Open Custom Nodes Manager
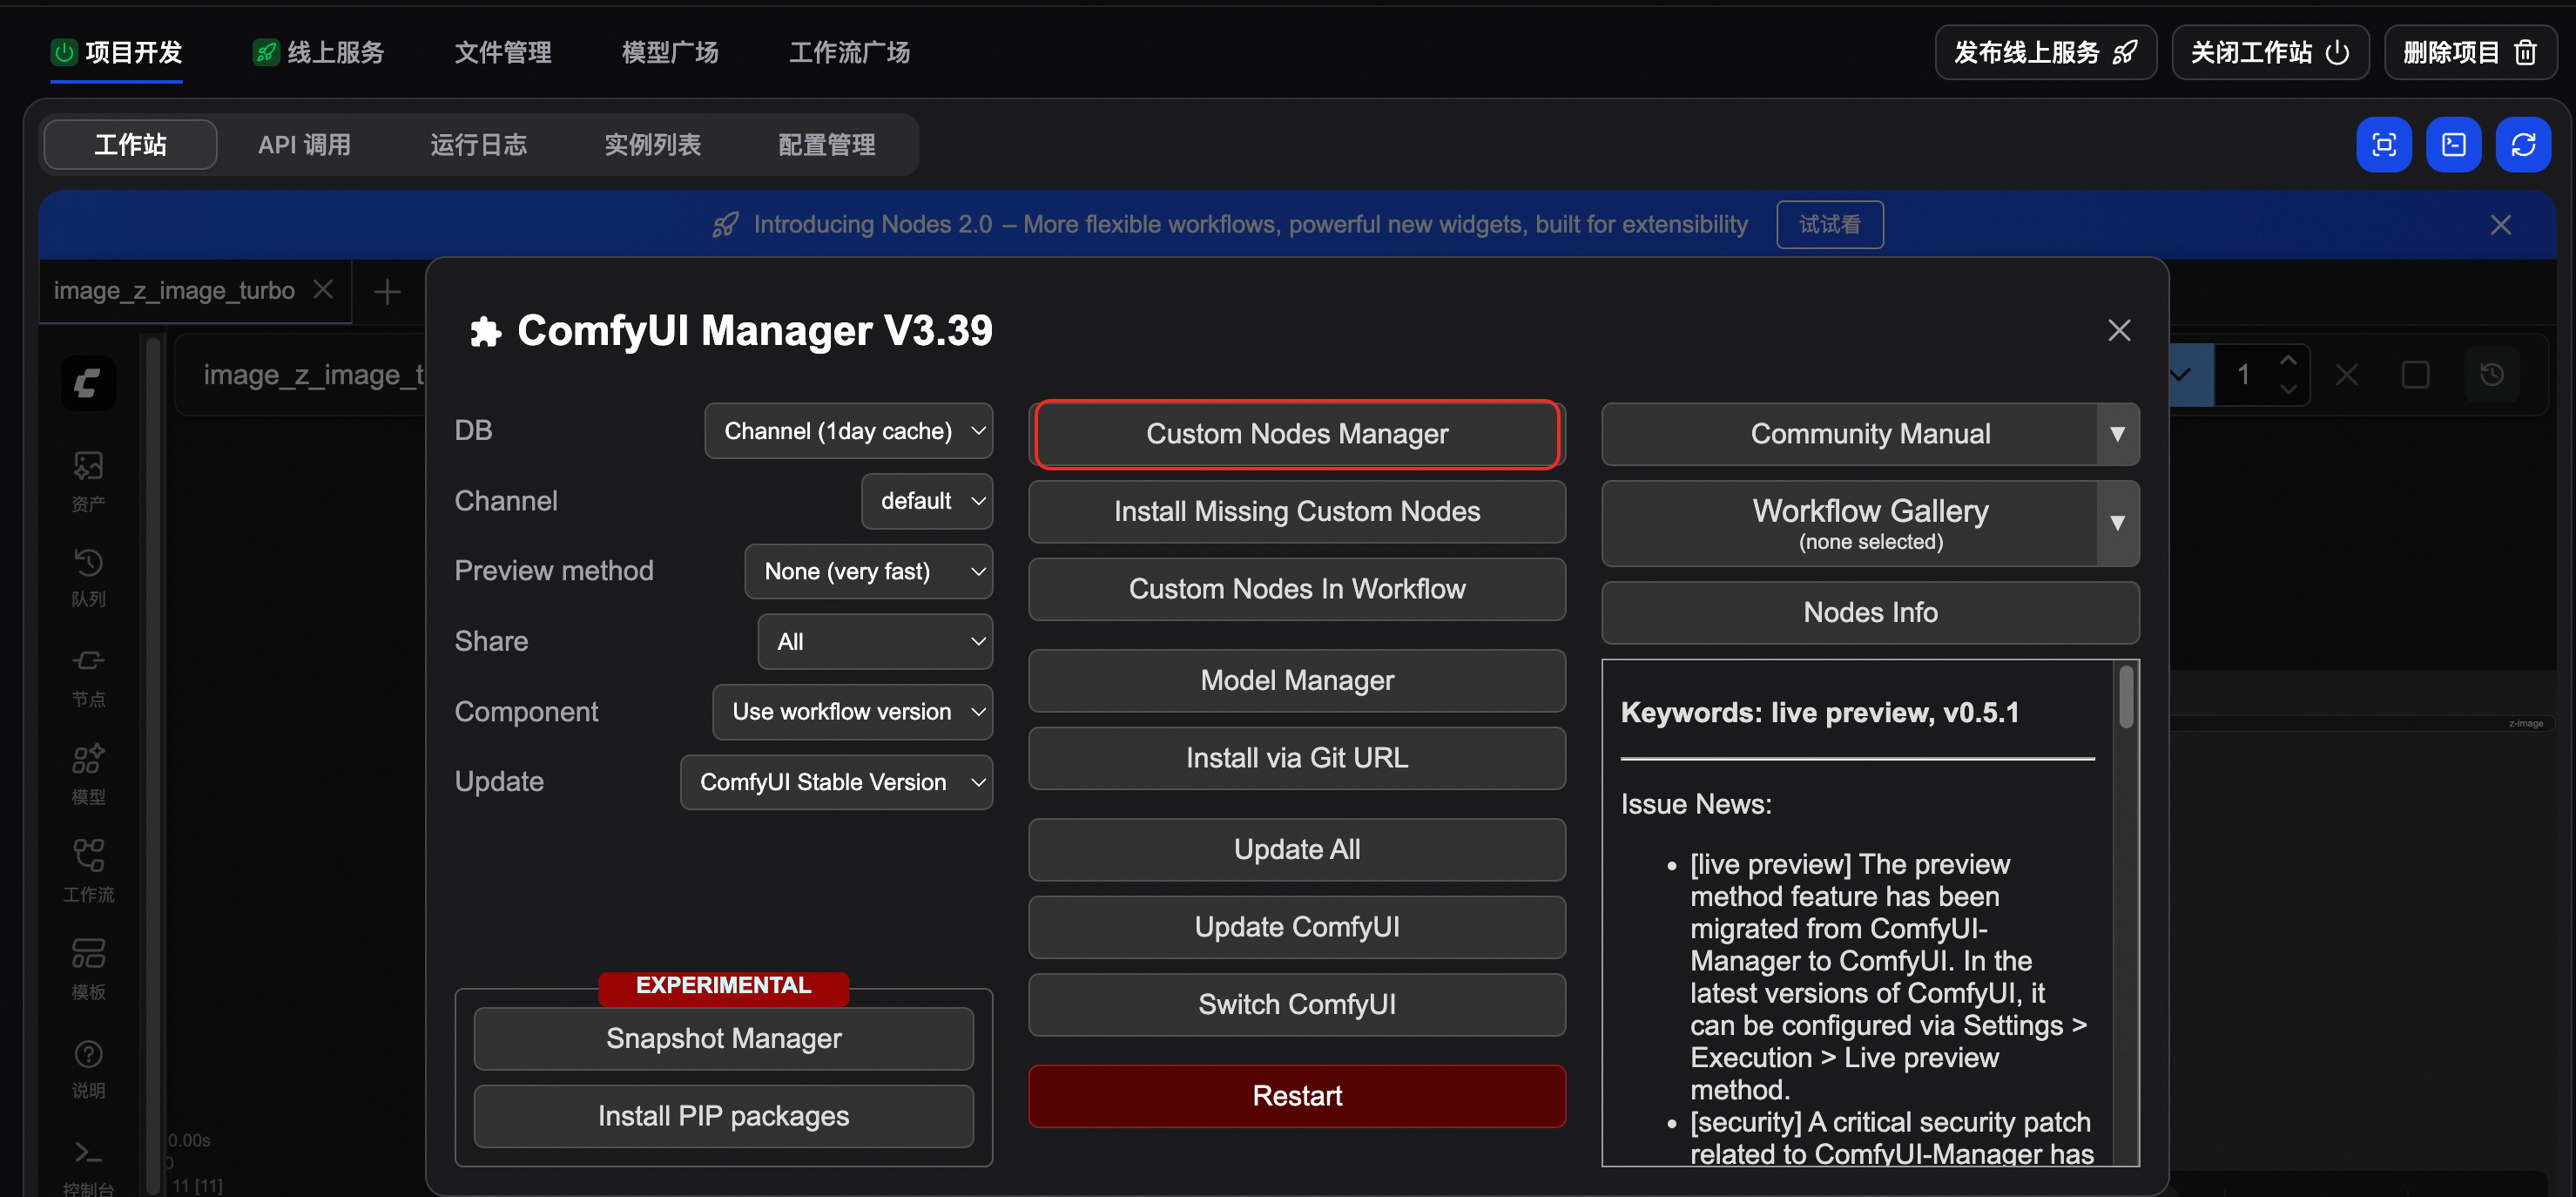 1296,434
